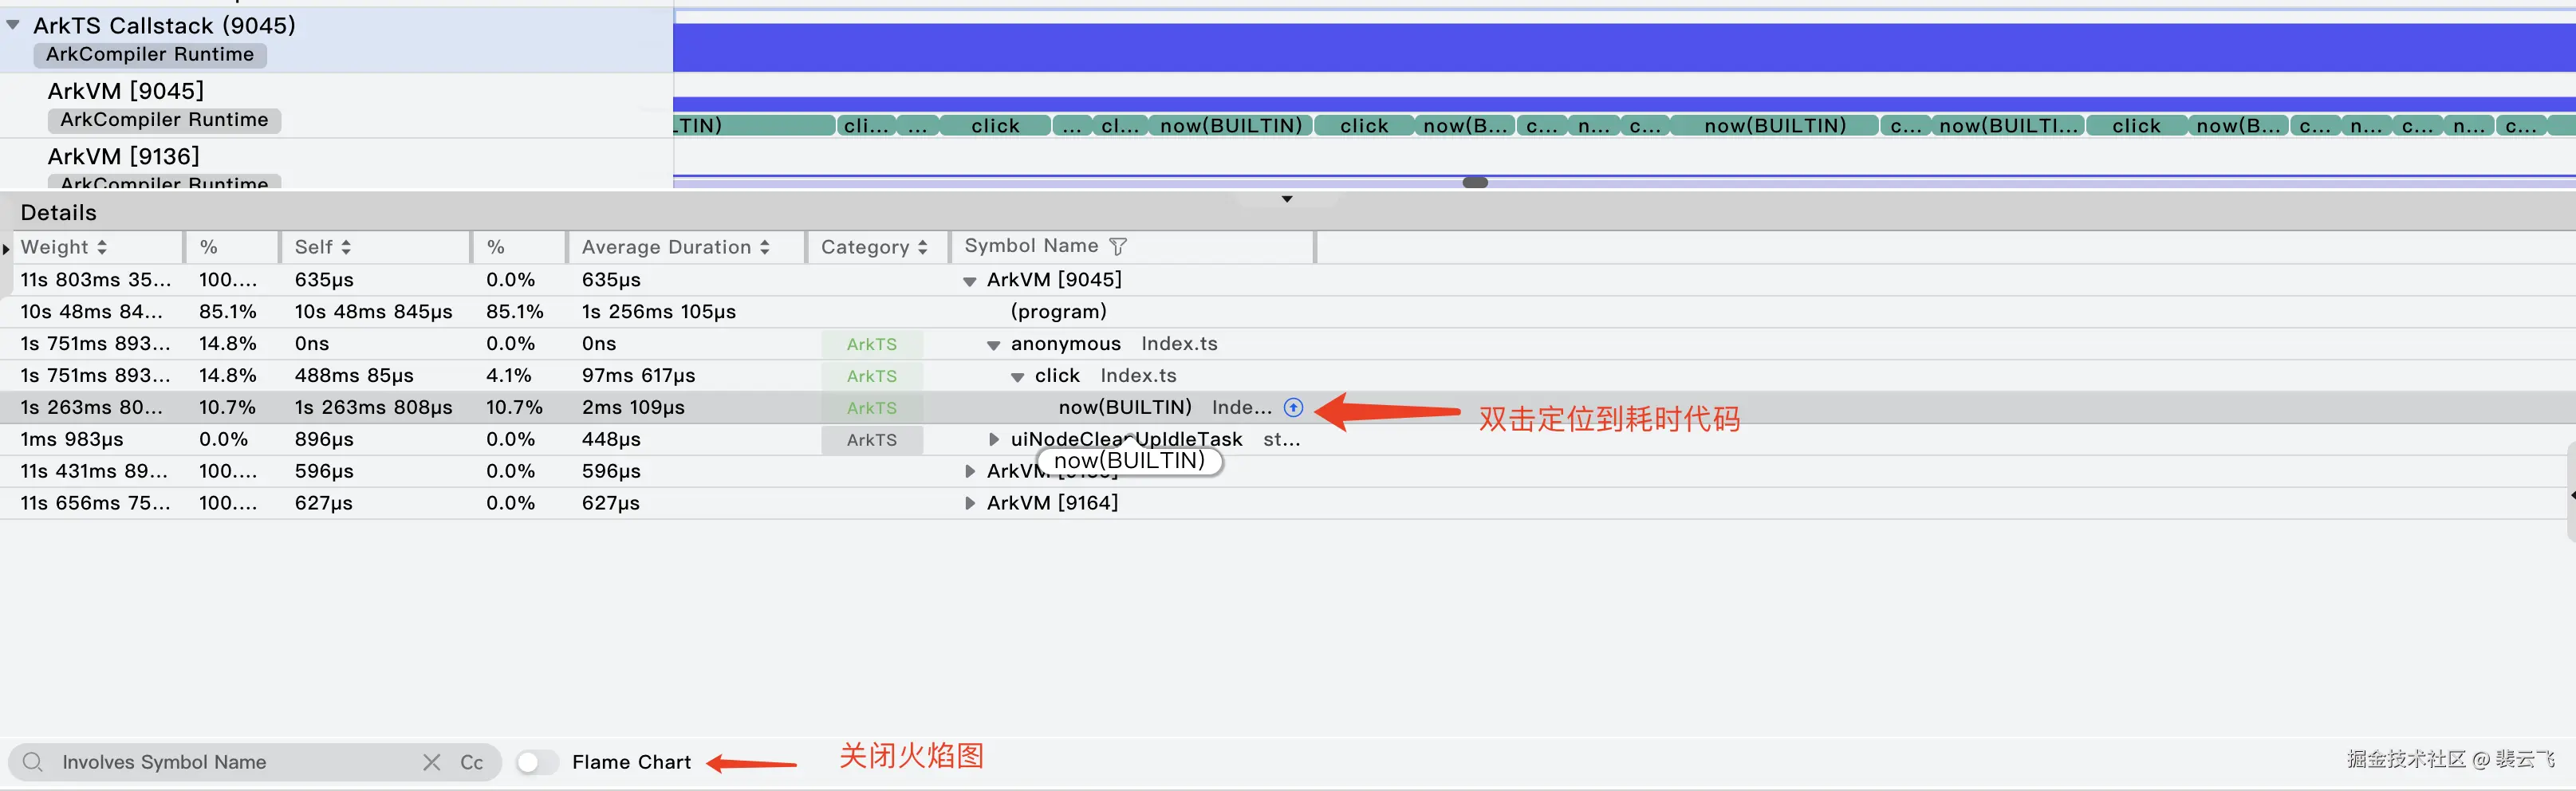Collapse the Details panel with the down arrow
The width and height of the screenshot is (2576, 791).
point(1287,199)
